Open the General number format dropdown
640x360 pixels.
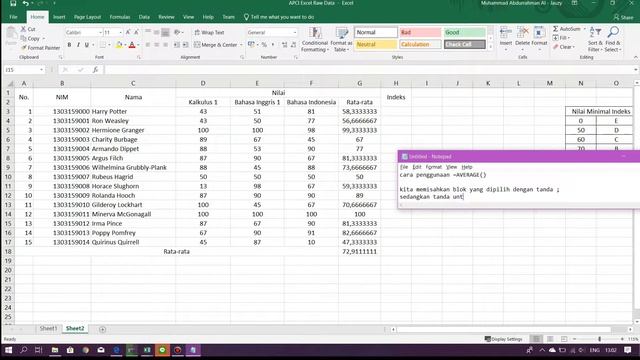(295, 32)
